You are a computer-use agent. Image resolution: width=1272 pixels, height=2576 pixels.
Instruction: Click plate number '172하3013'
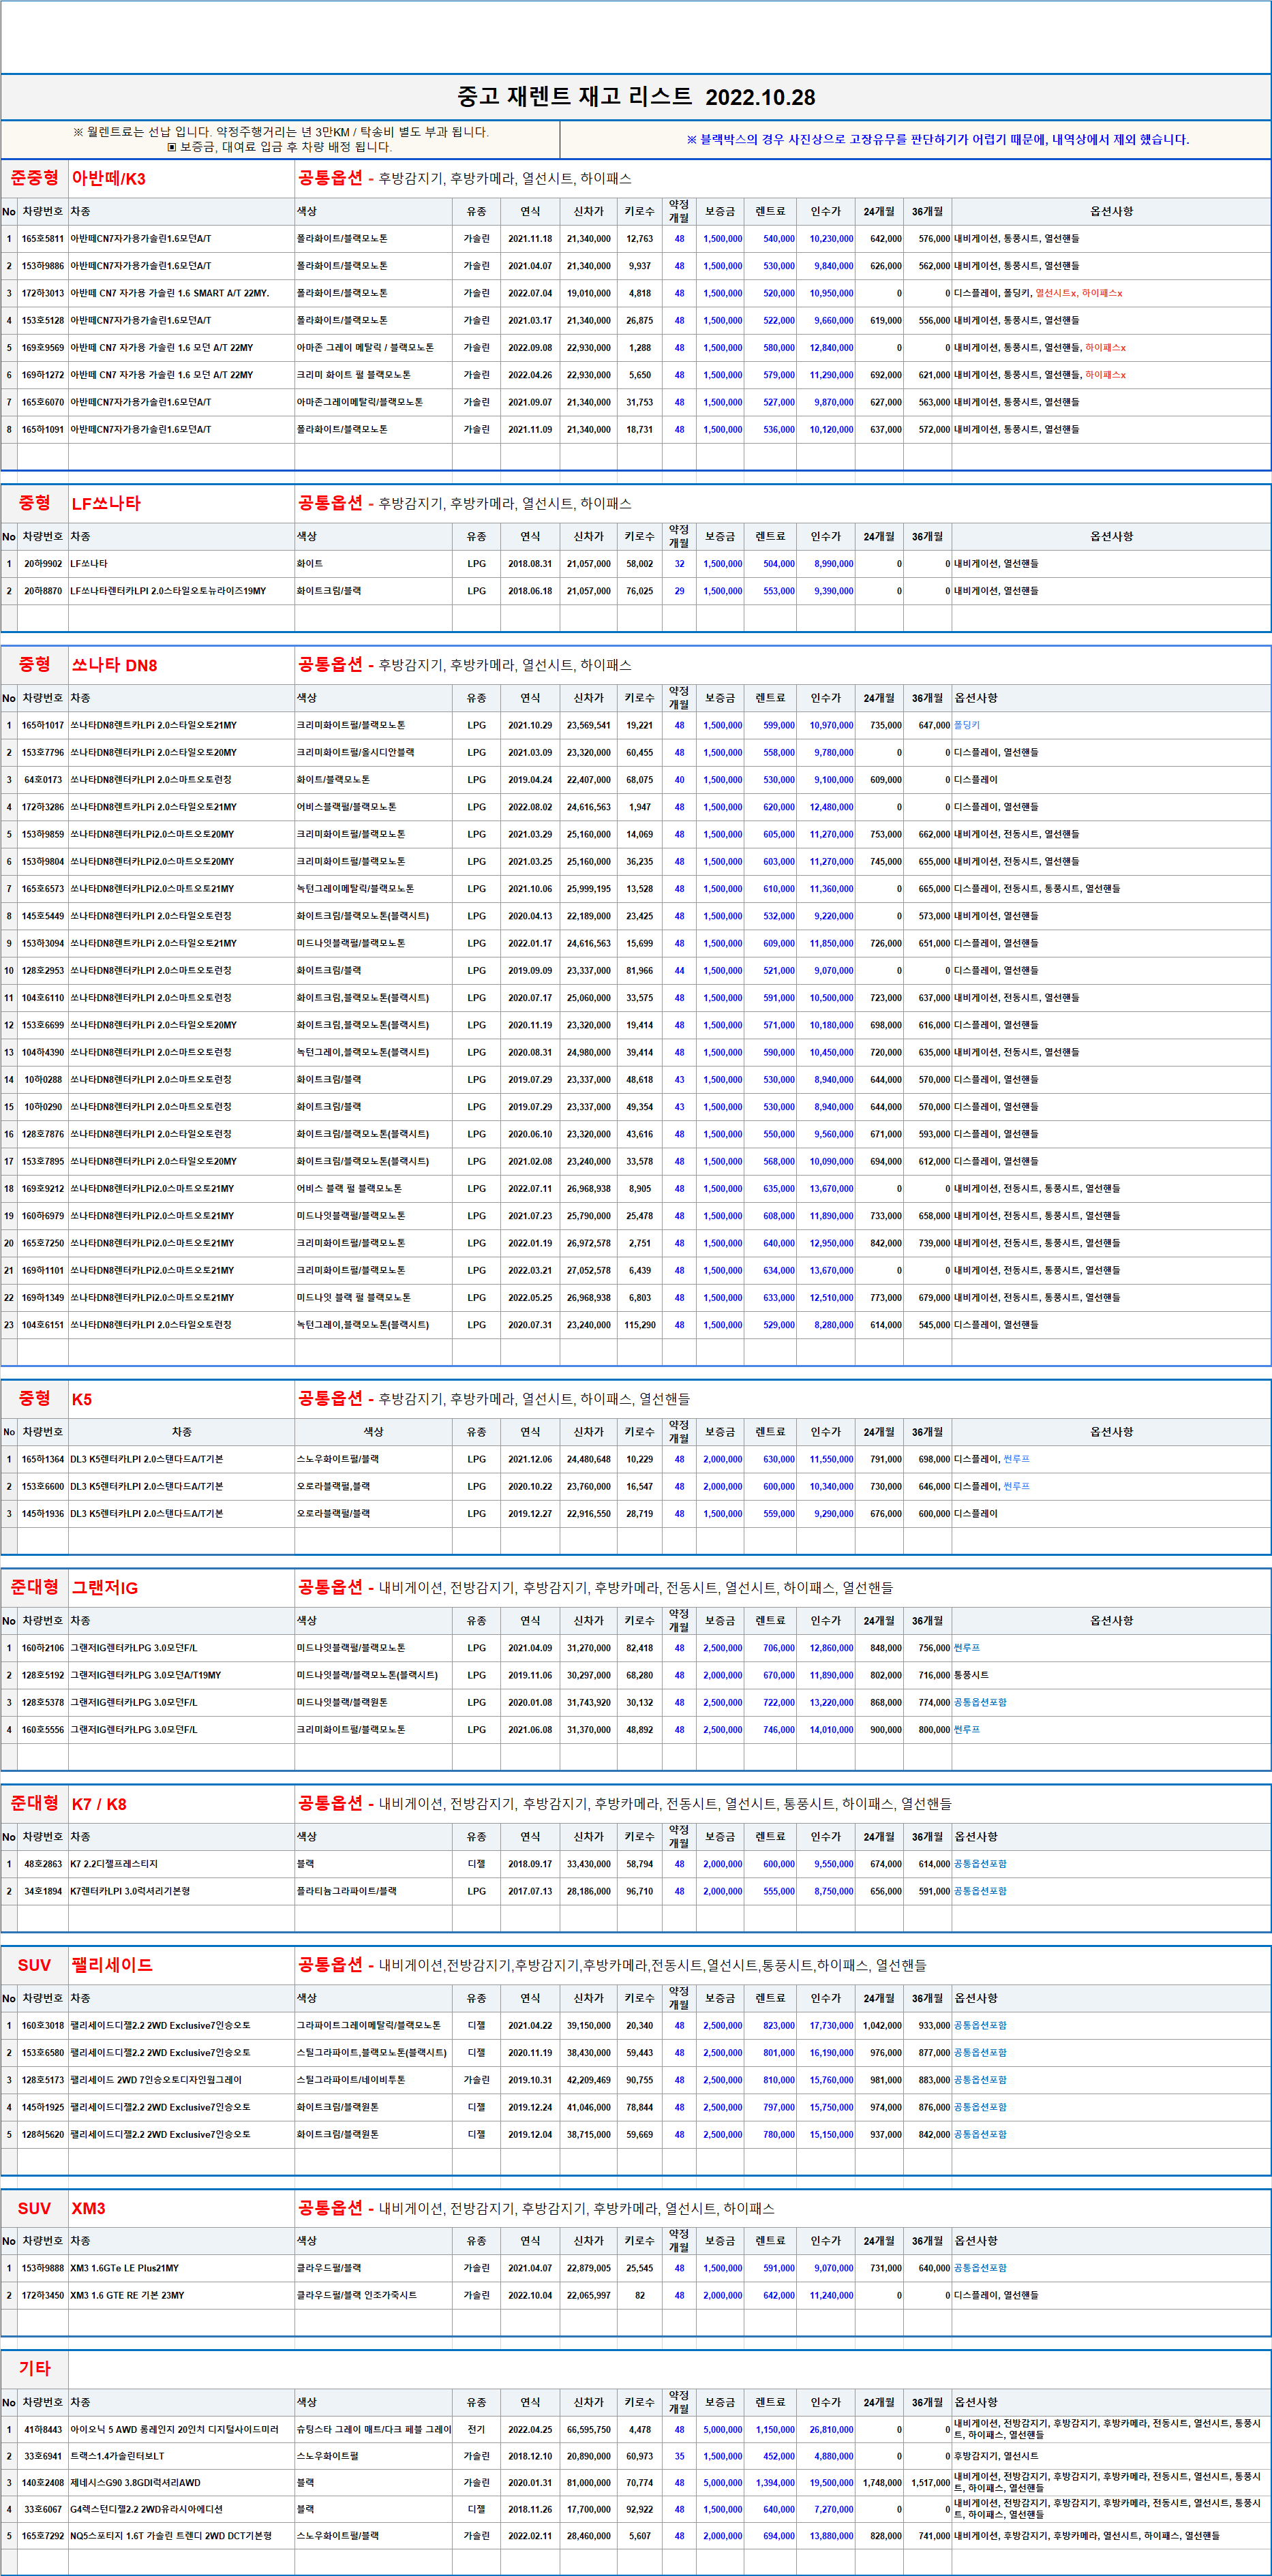click(43, 294)
